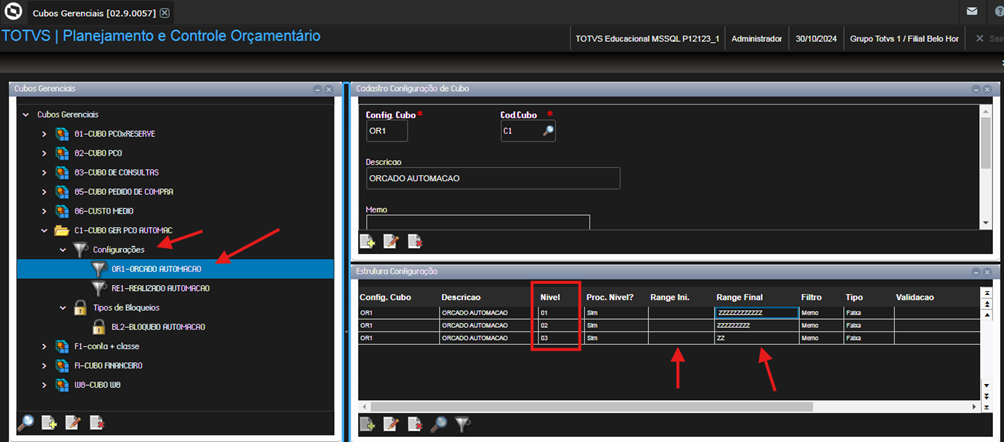Expand the 05-CUBO PEDIDO DE COMPRA chevron
Image resolution: width=1004 pixels, height=442 pixels.
point(44,192)
